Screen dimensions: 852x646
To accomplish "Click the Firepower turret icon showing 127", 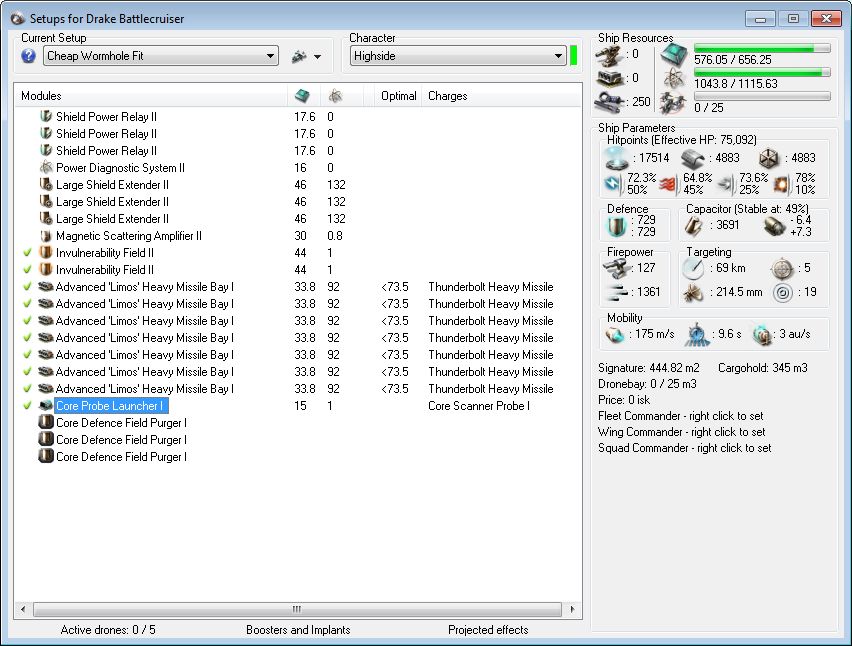I will pyautogui.click(x=616, y=268).
